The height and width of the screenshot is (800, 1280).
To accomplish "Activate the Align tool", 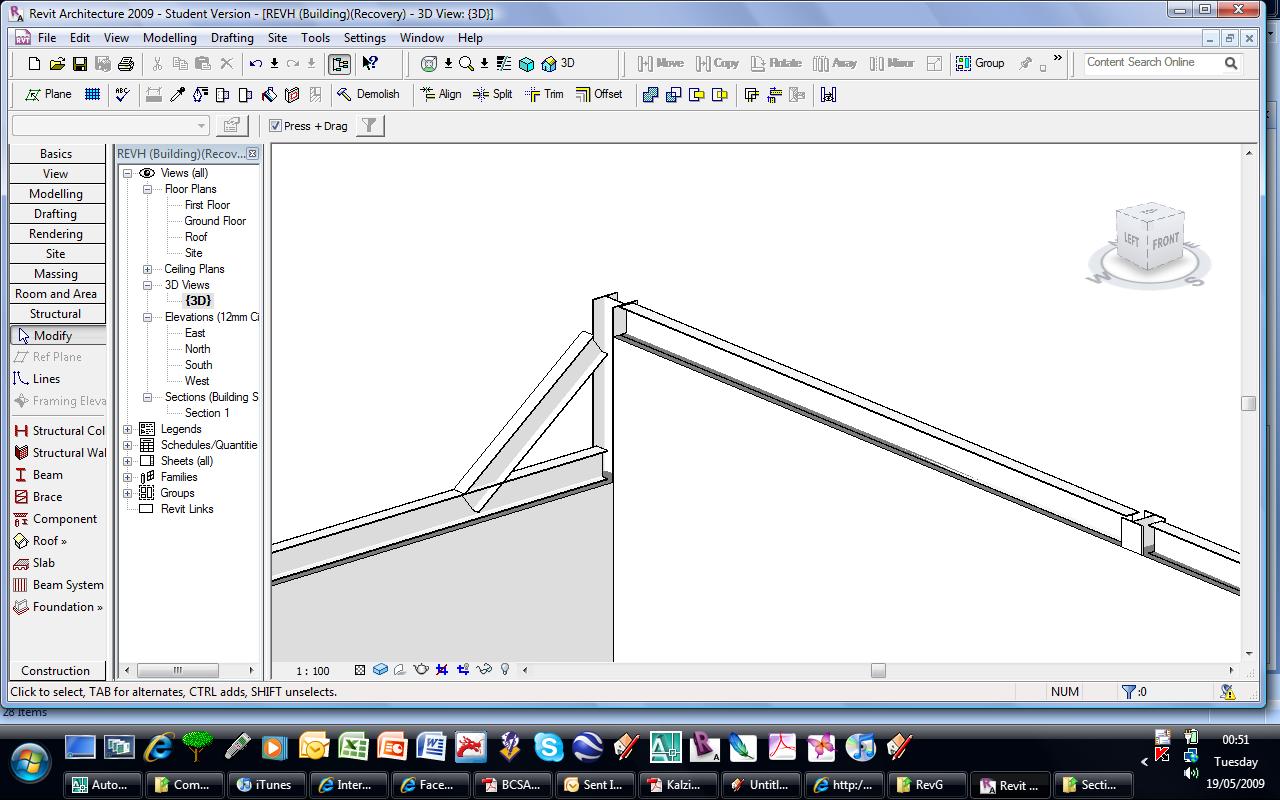I will [x=441, y=94].
